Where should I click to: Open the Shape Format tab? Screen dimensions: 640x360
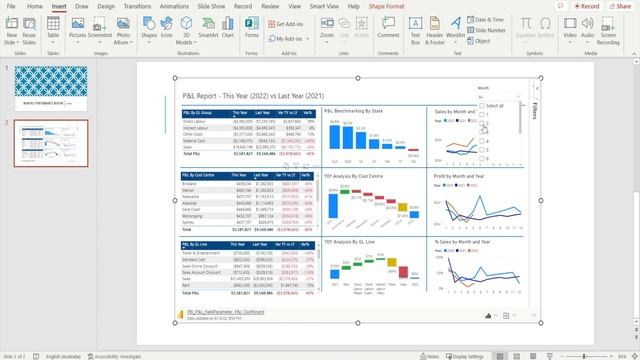tap(386, 6)
